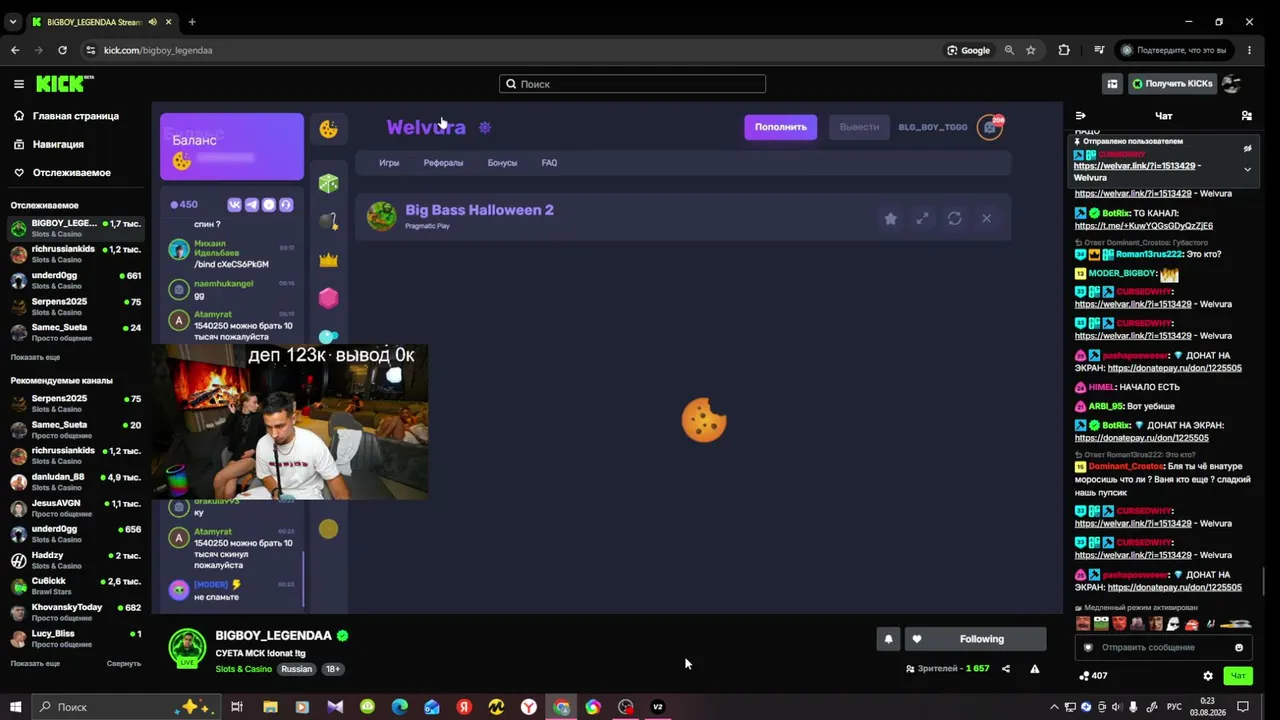The image size is (1280, 720).
Task: Open Windows Task View in taskbar
Action: 237,707
